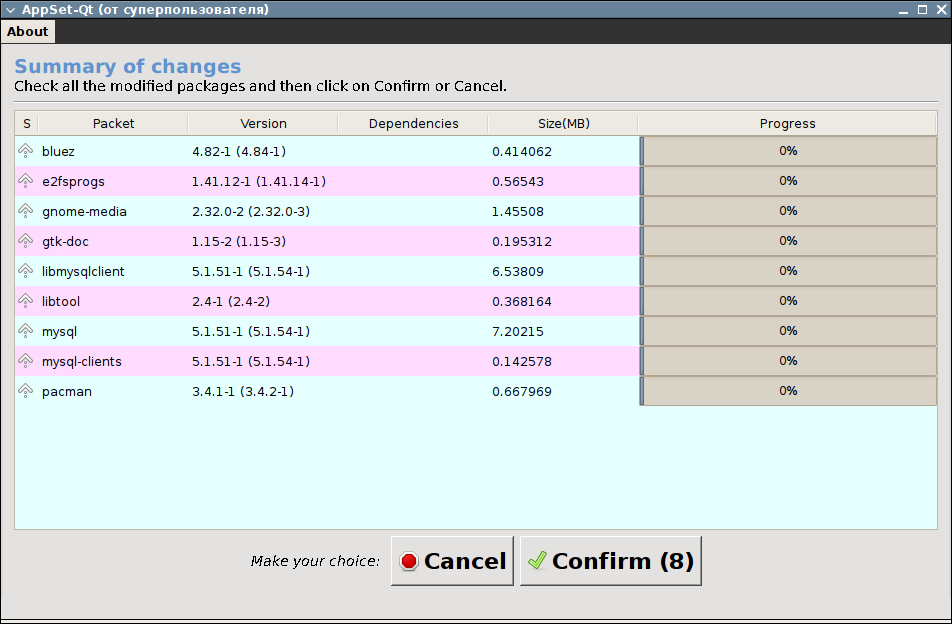Screen dimensions: 952x624
Task: Click version 3.4.1-1 (3.4.2-1) cell
Action: click(x=243, y=392)
